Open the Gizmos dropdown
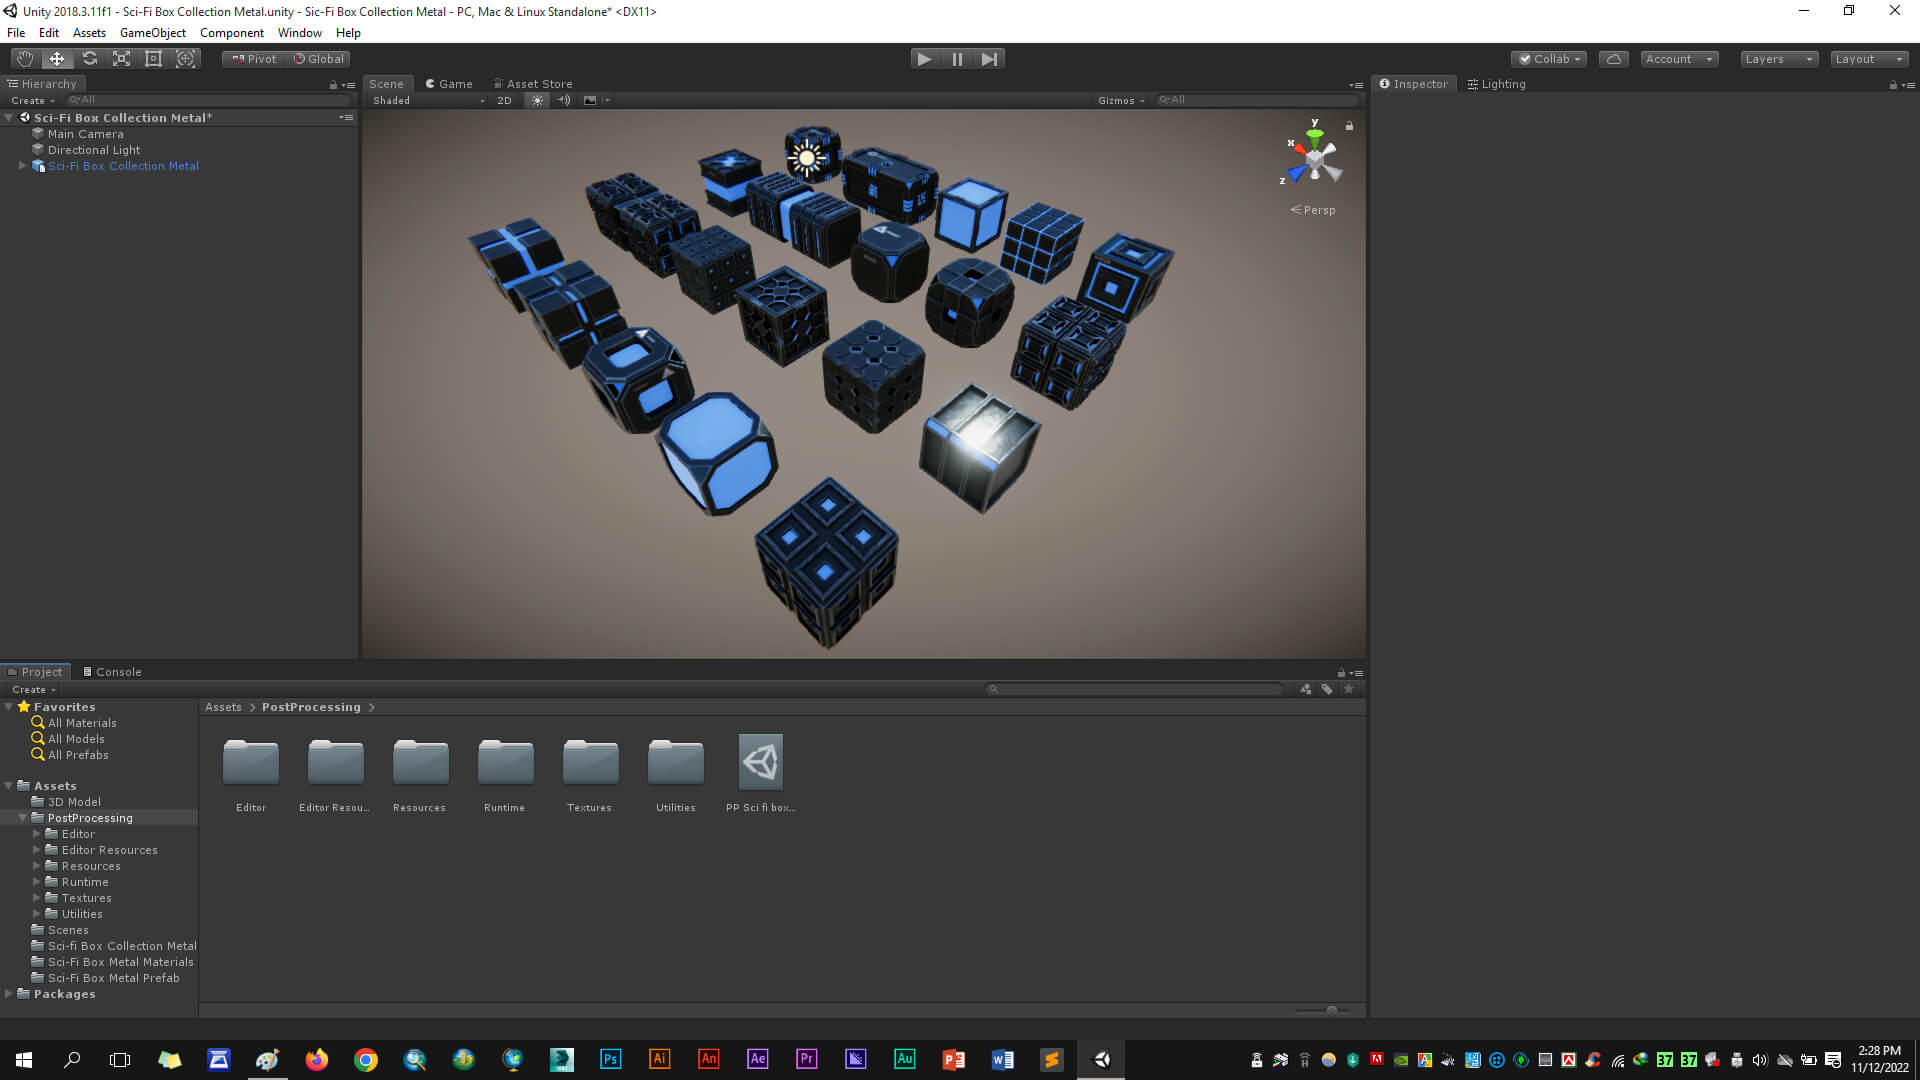This screenshot has height=1080, width=1920. pos(1120,100)
